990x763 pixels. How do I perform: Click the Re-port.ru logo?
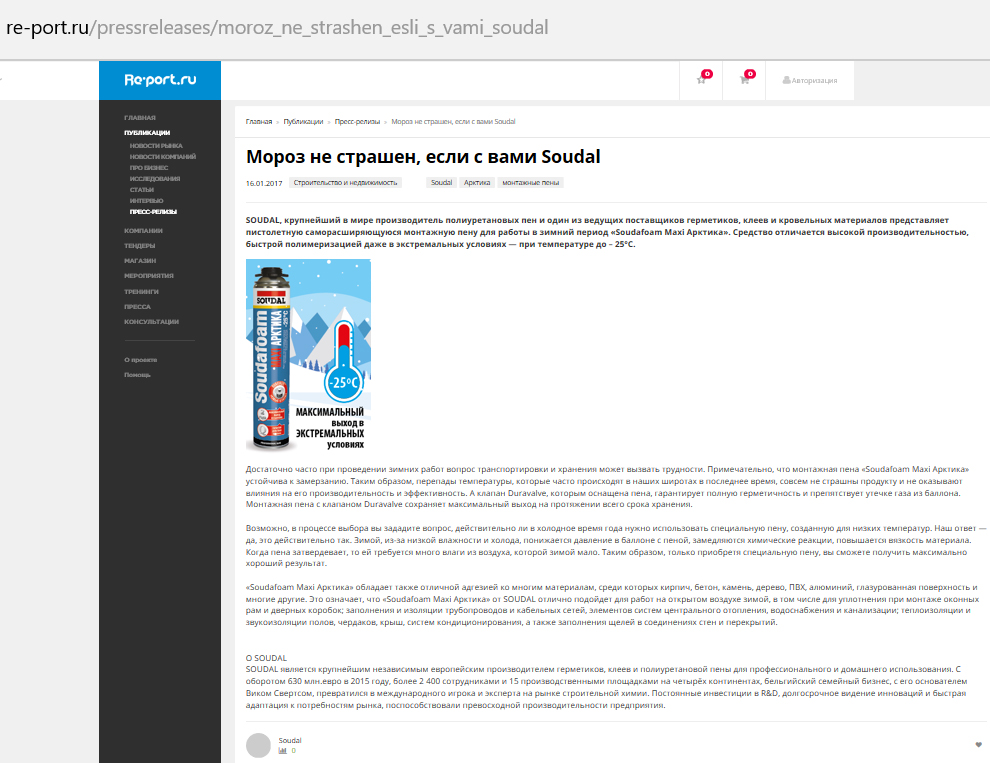[160, 80]
